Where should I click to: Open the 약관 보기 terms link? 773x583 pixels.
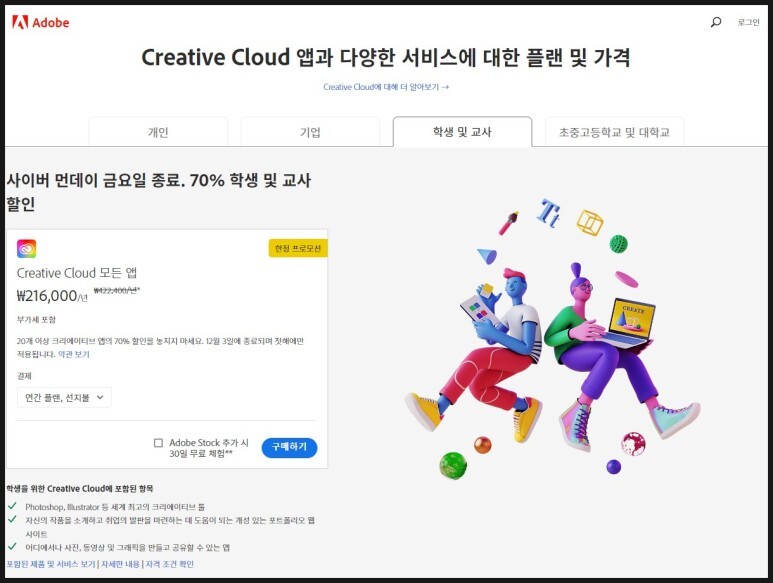coord(74,354)
